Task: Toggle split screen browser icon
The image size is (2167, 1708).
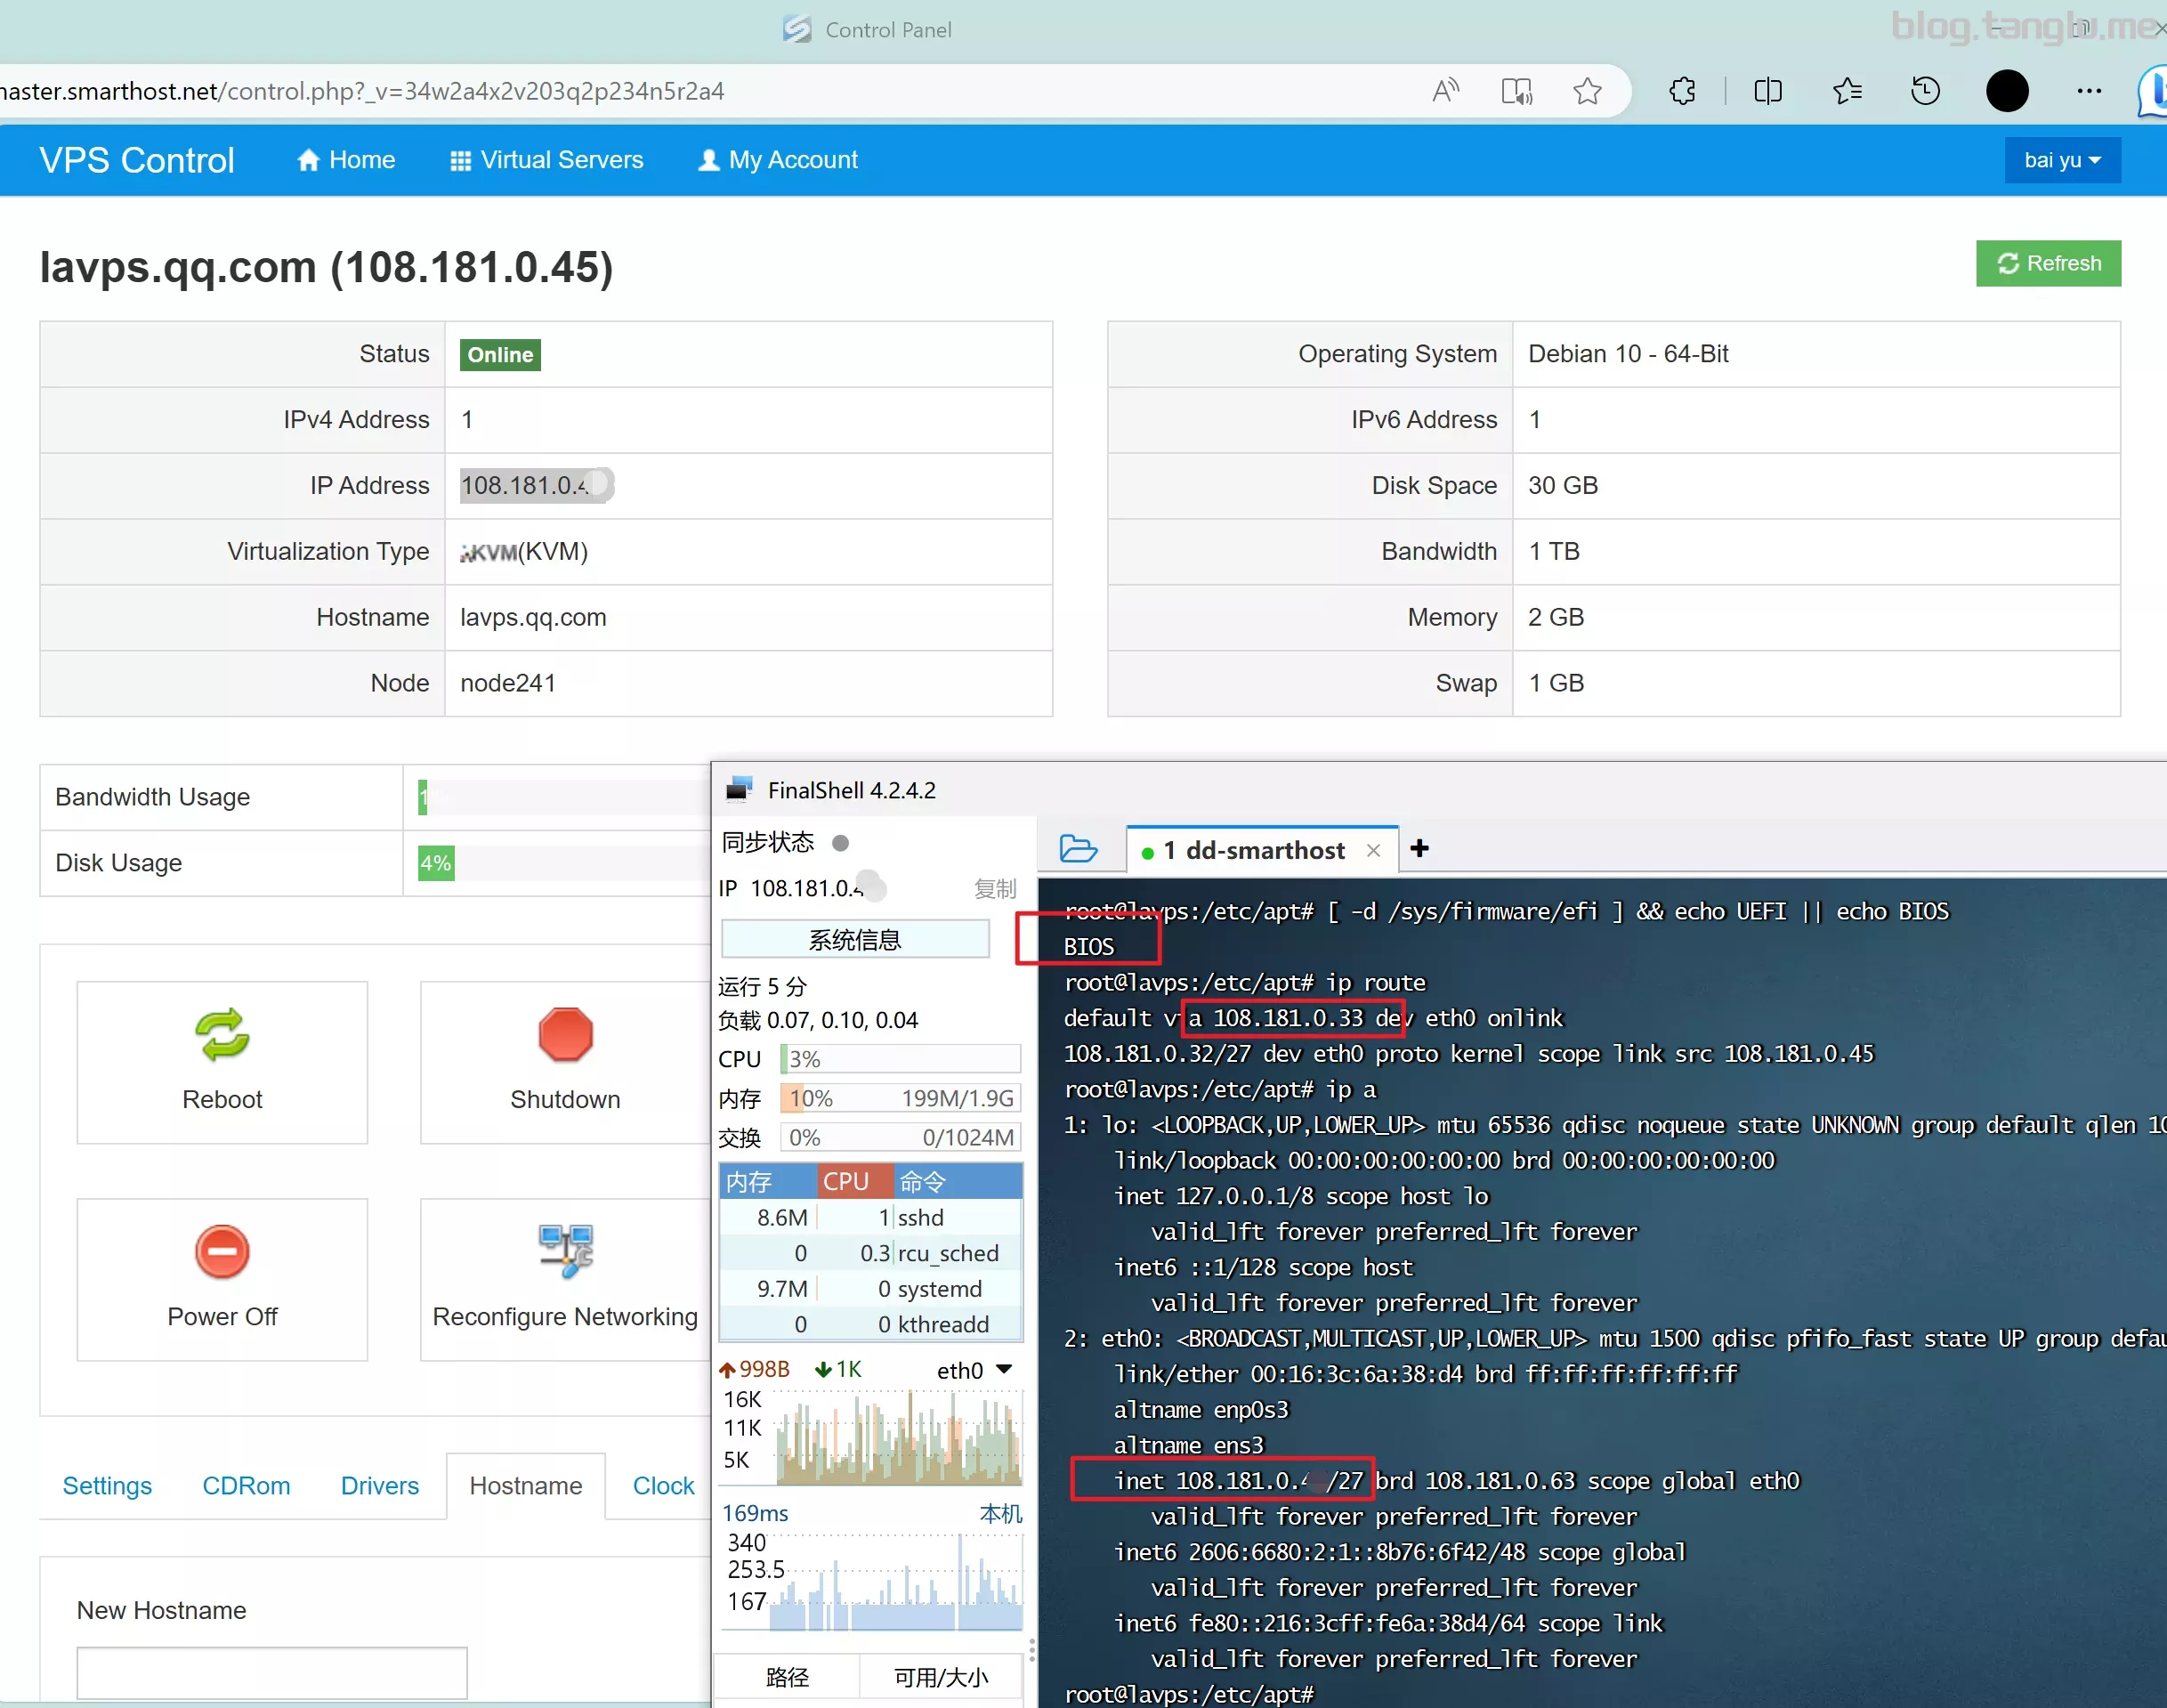Action: tap(1768, 91)
